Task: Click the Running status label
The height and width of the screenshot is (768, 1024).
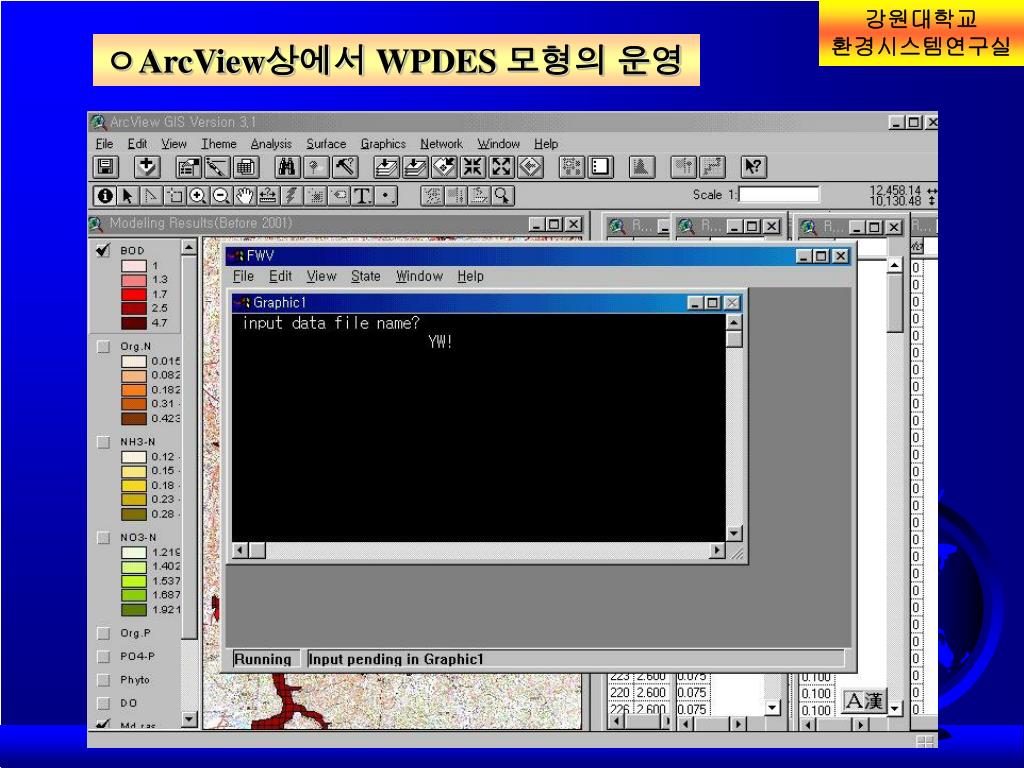Action: tap(263, 659)
